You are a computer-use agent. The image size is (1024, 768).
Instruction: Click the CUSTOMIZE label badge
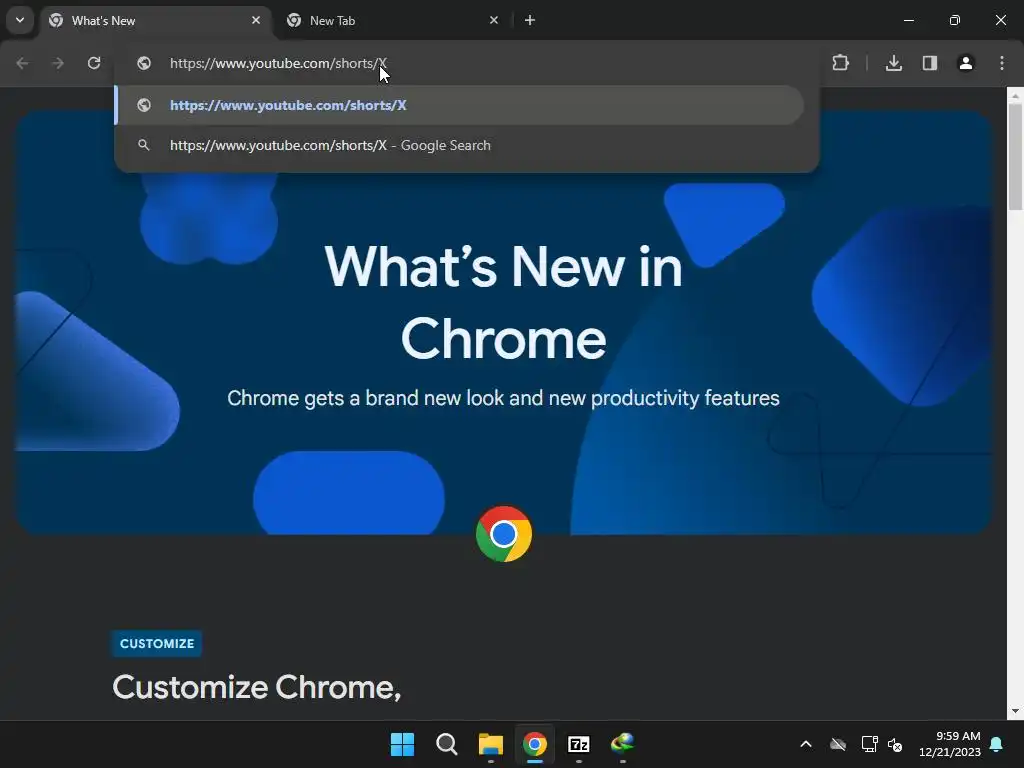(x=157, y=643)
